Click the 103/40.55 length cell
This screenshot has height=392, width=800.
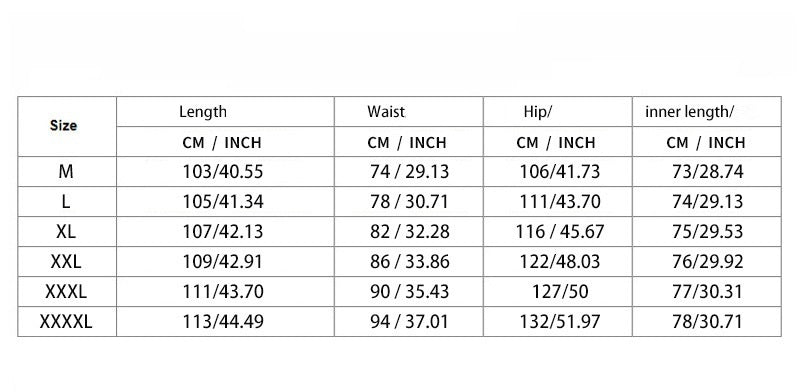[x=223, y=172]
